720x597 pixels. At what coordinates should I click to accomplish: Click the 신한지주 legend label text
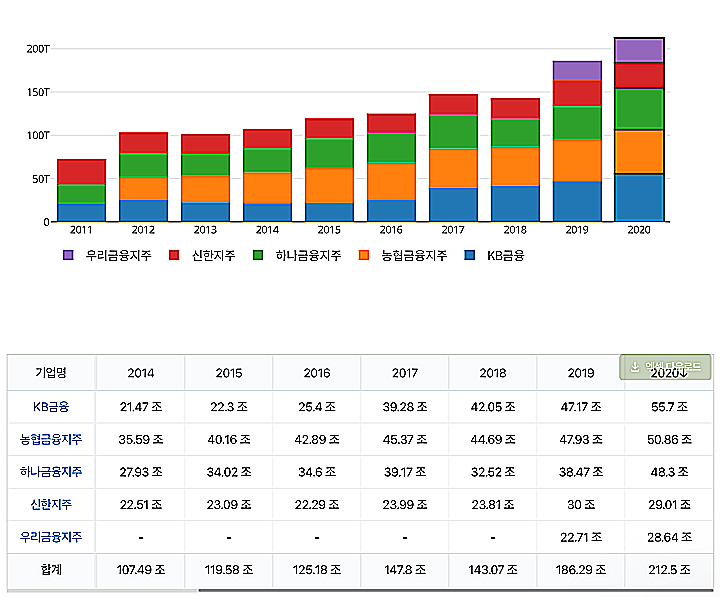[x=214, y=255]
